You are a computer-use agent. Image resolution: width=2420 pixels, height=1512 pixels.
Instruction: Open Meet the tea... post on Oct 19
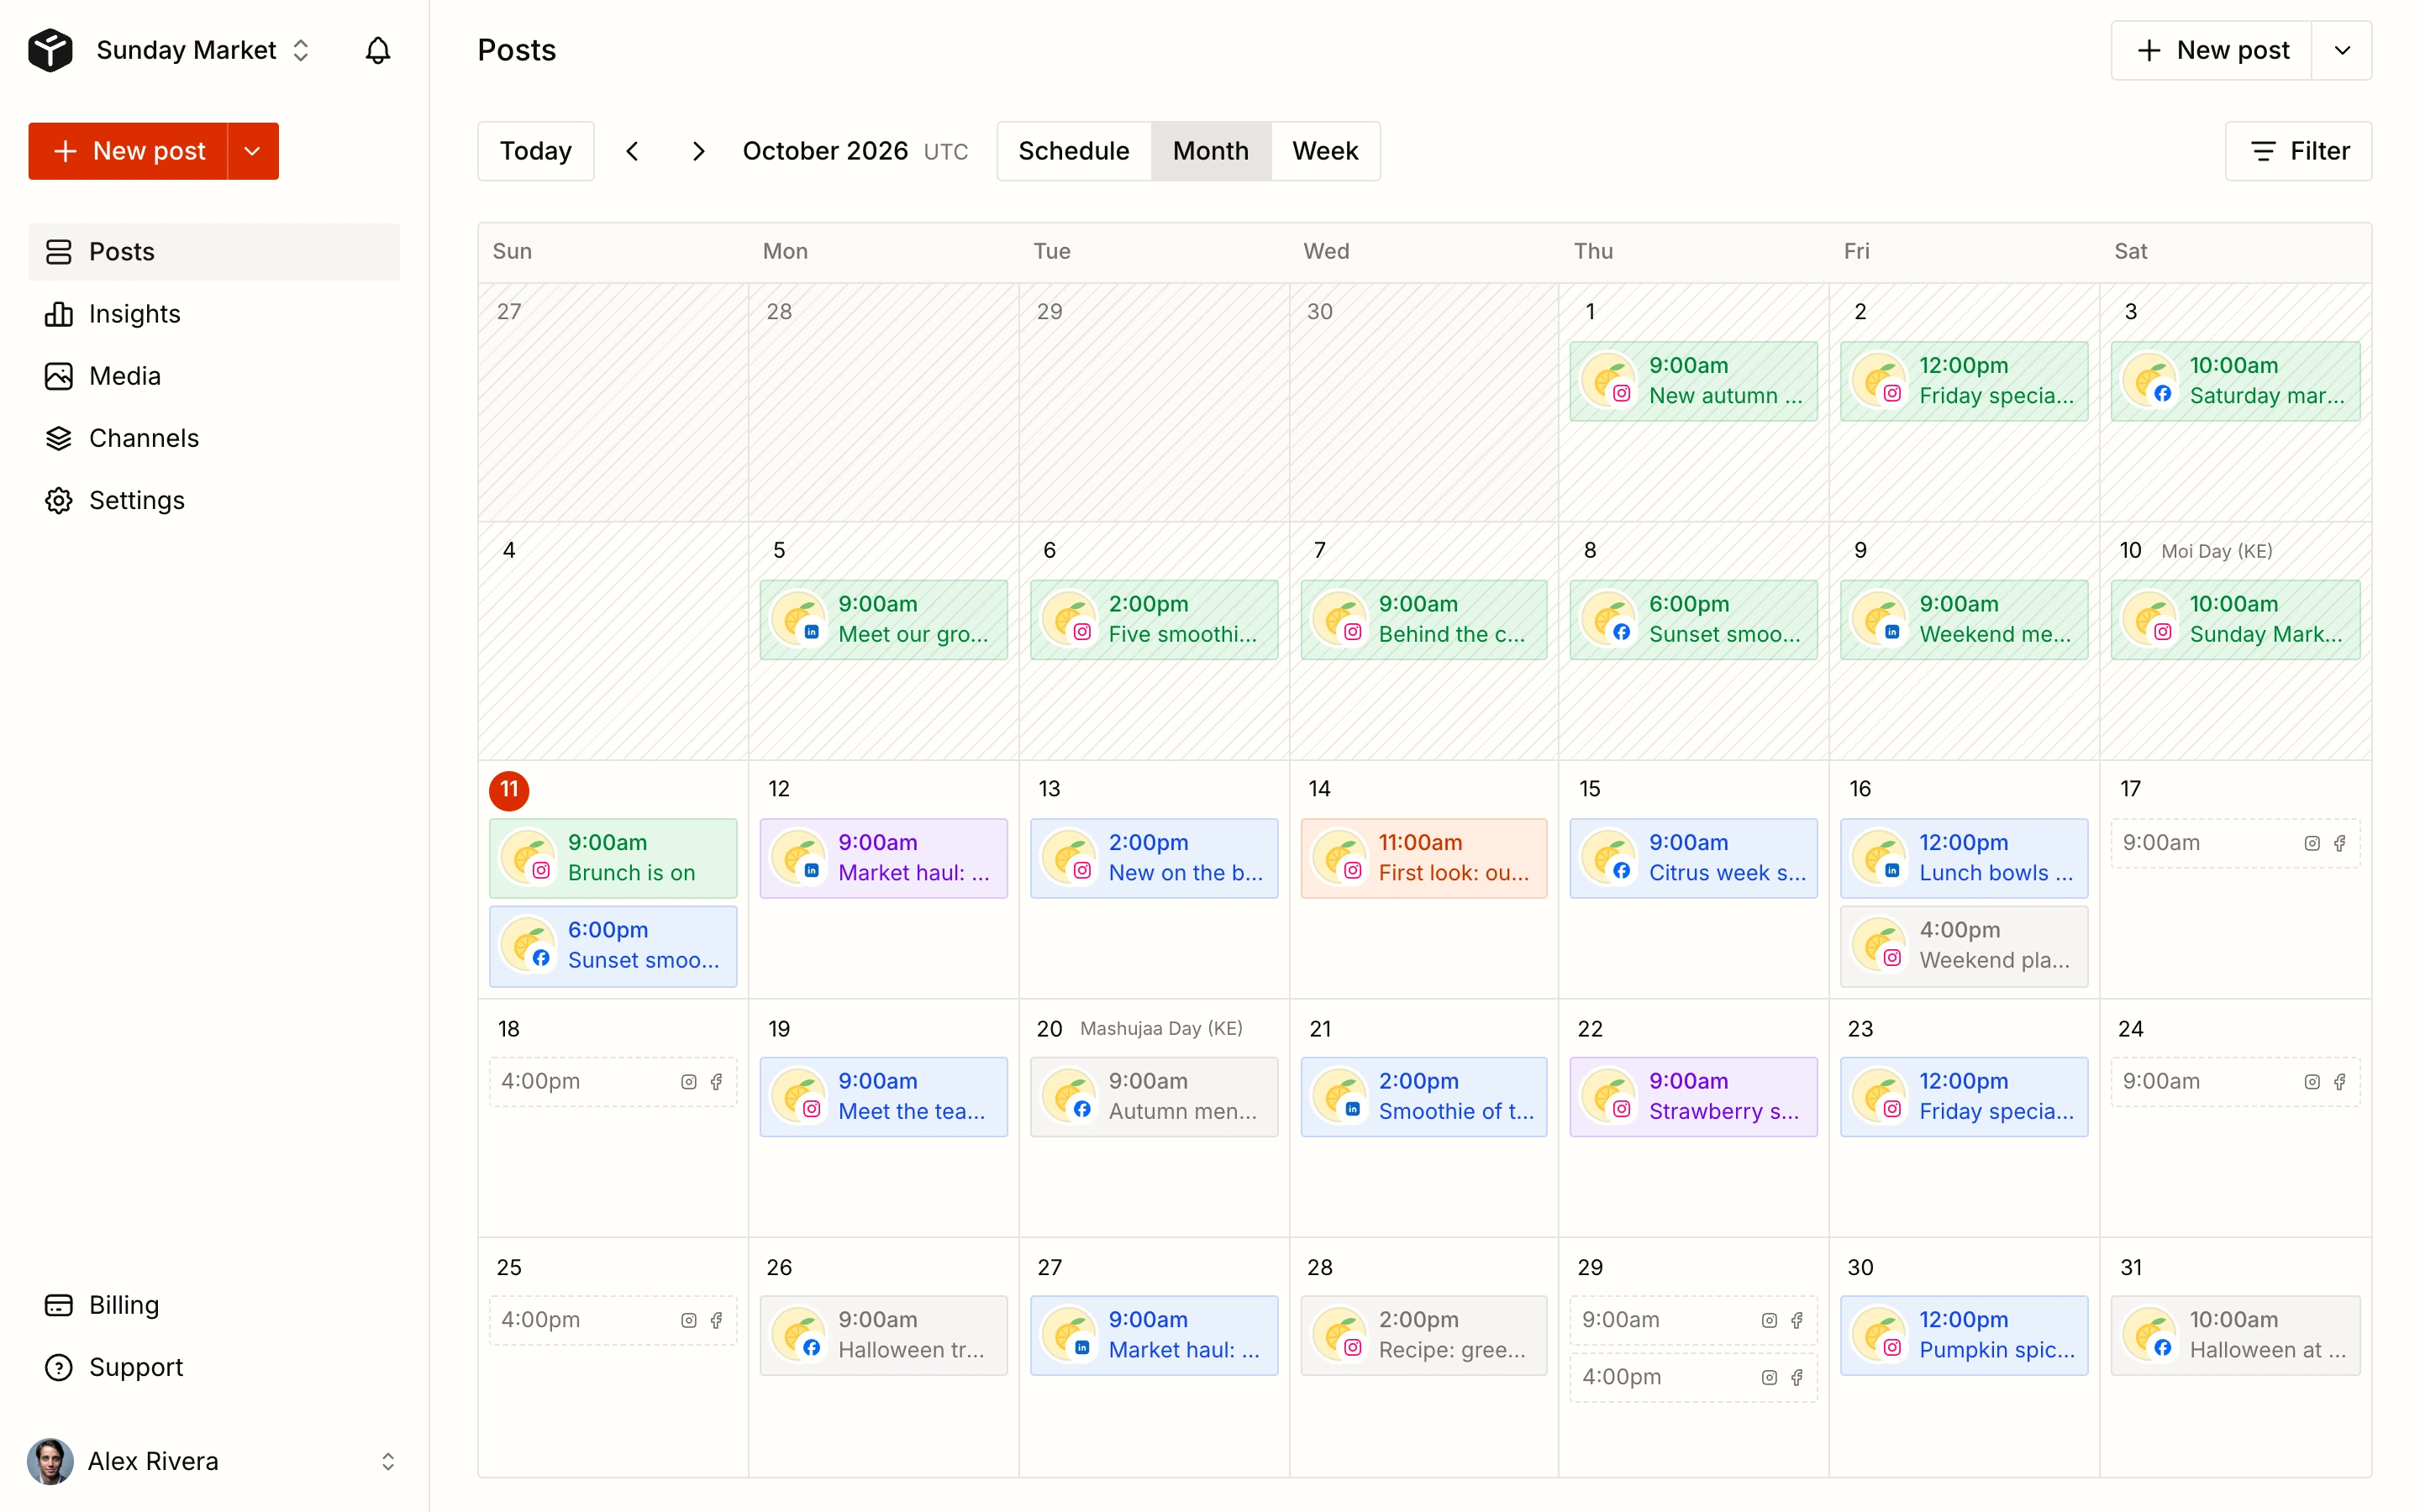pyautogui.click(x=883, y=1097)
